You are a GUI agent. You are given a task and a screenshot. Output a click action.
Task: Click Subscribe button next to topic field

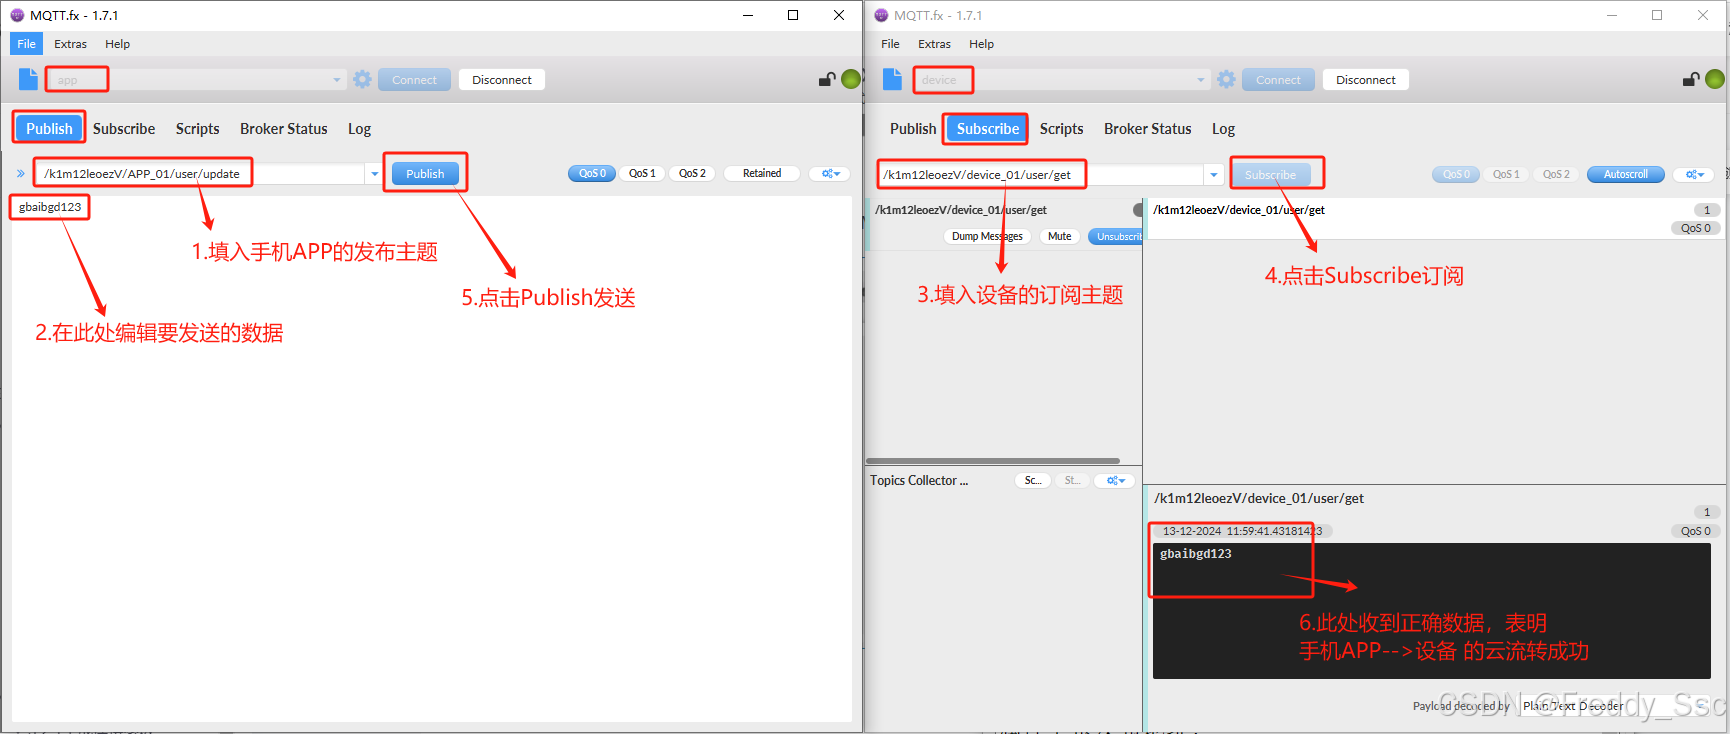coord(1270,174)
